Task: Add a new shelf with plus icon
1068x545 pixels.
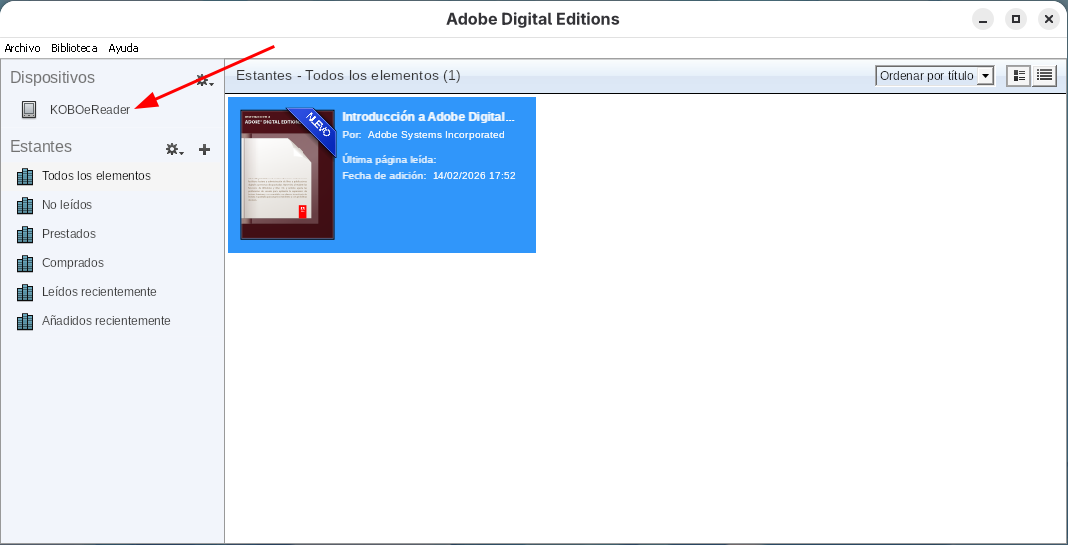Action: pos(204,149)
